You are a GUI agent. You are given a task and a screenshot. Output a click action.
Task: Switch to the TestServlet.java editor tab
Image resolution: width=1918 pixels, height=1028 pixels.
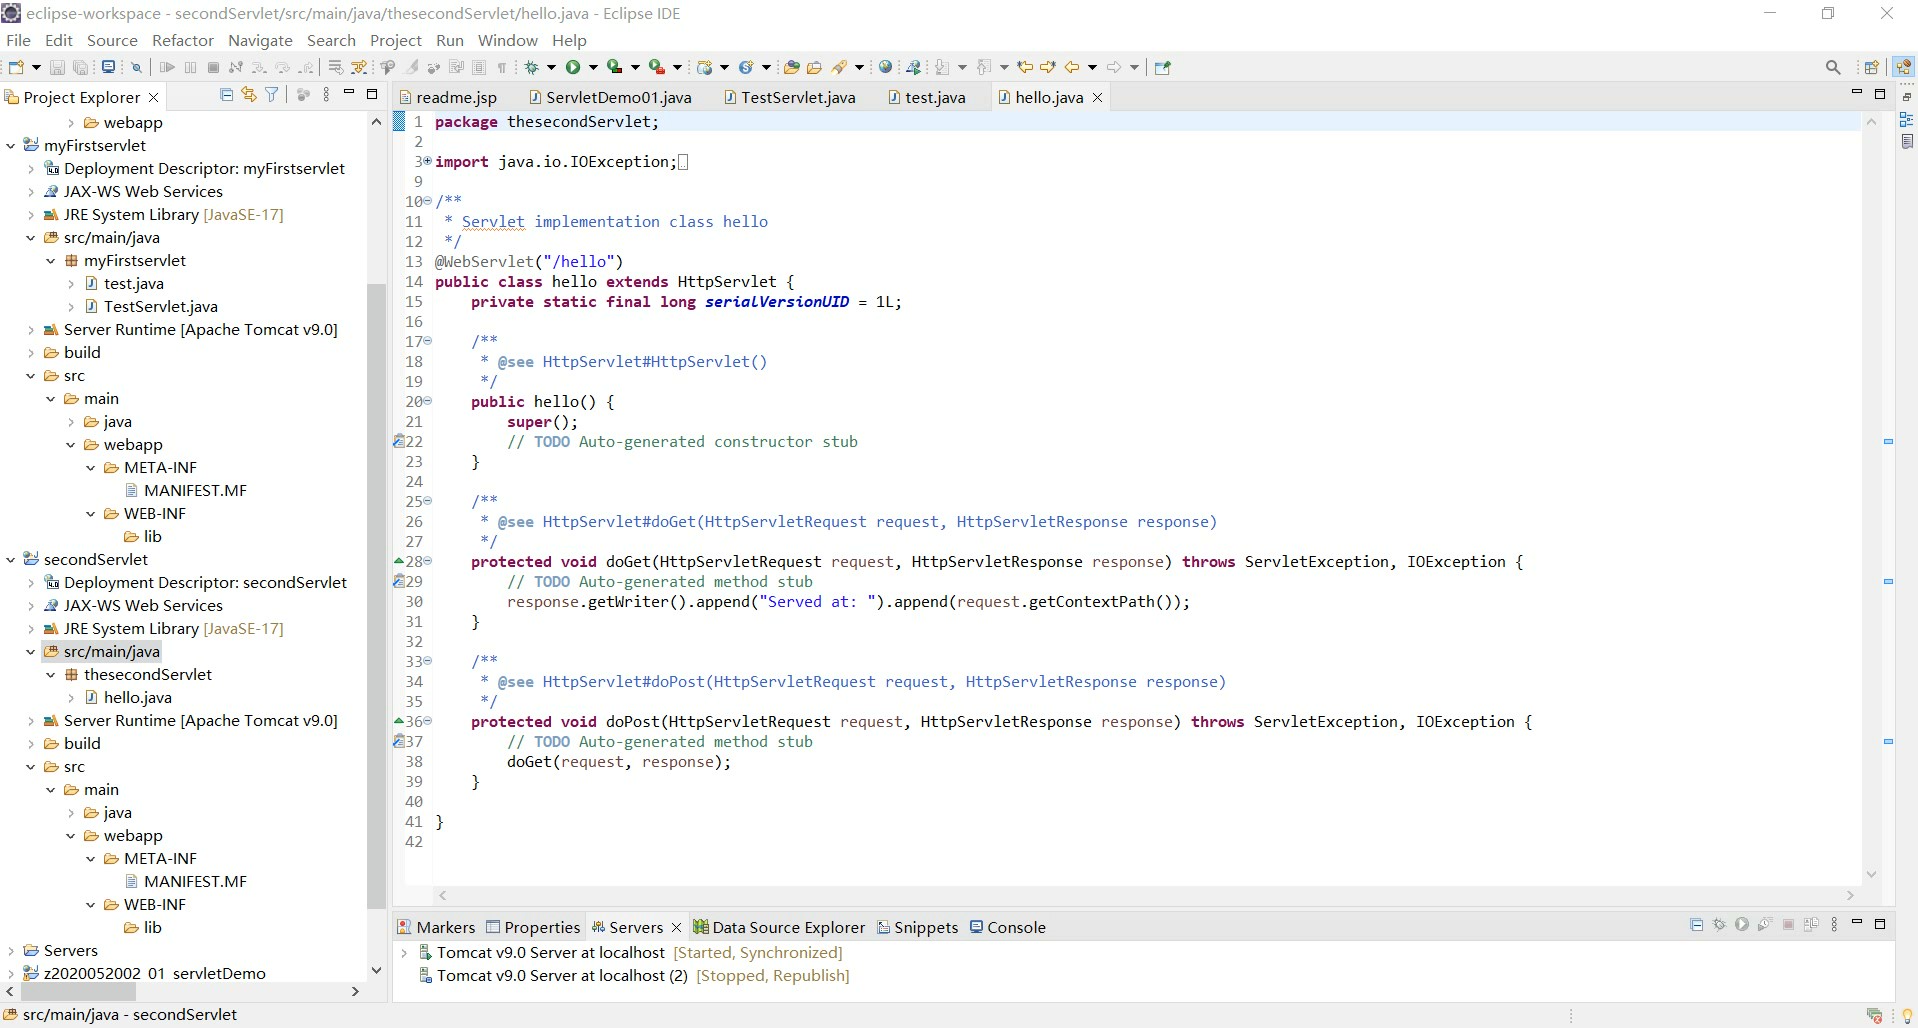point(790,97)
